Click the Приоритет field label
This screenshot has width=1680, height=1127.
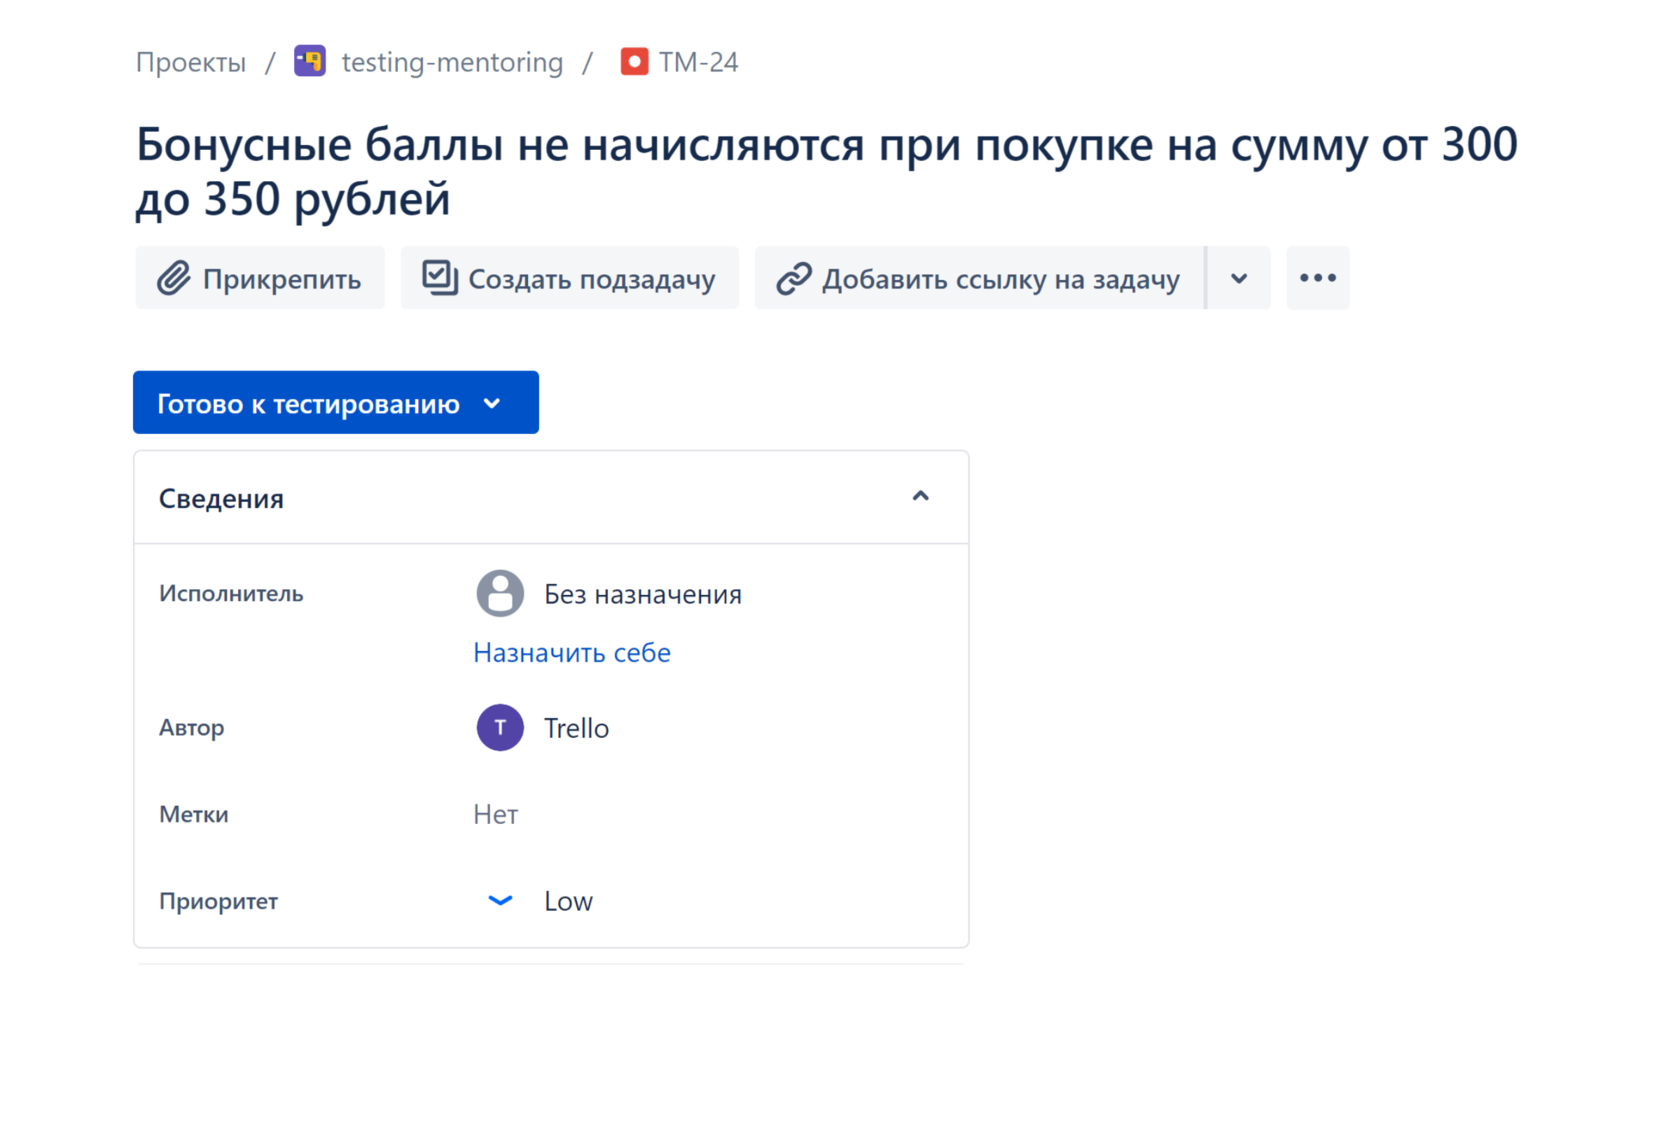click(218, 901)
